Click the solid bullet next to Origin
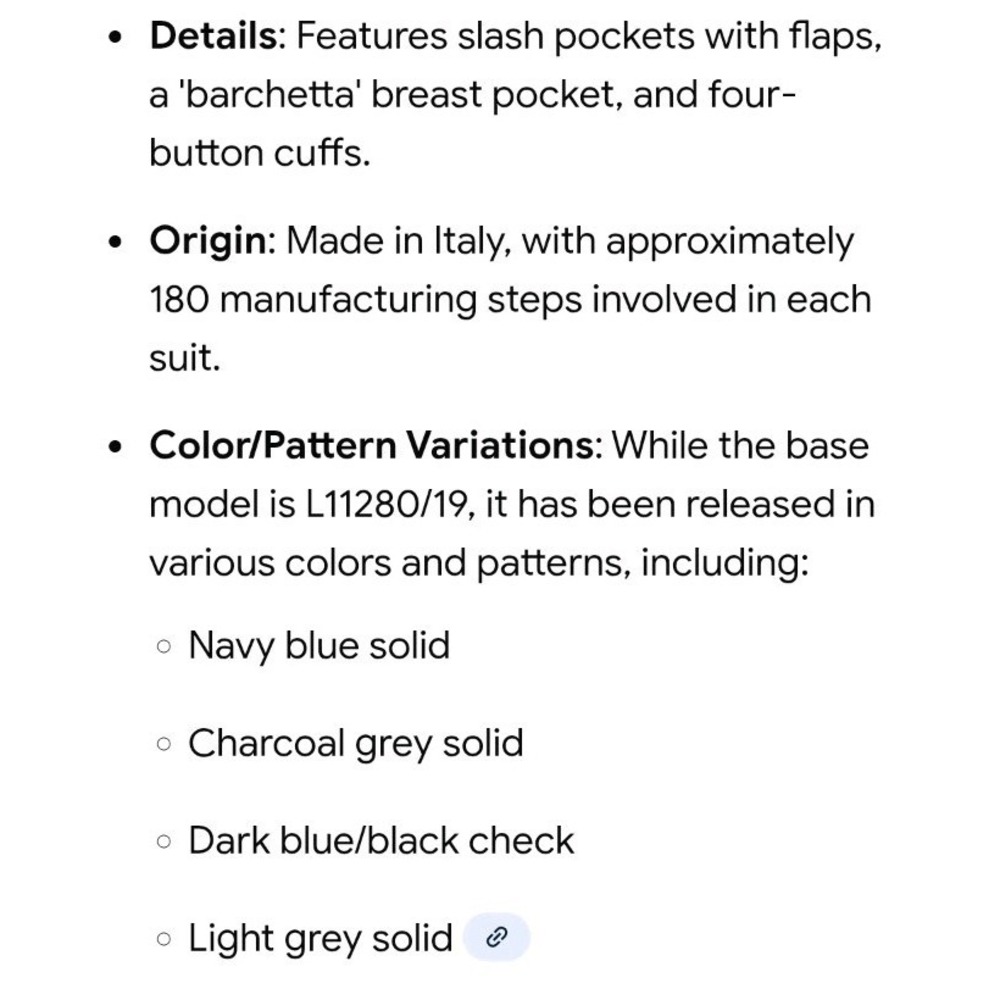Viewport: 1000px width, 1000px height. click(115, 242)
